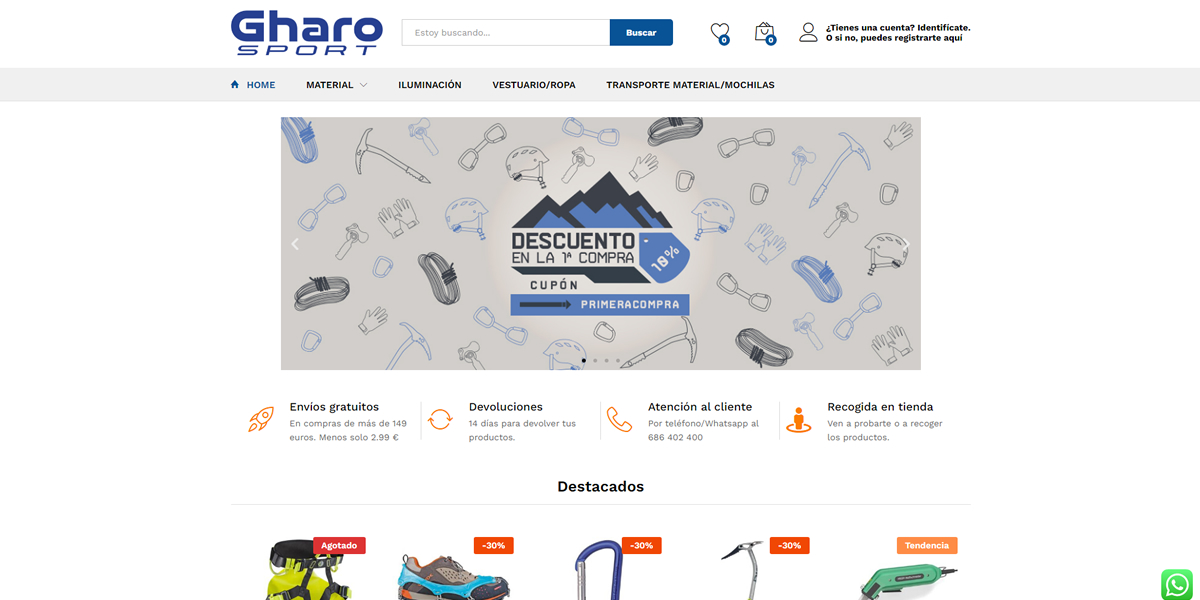The height and width of the screenshot is (600, 1200).
Task: Advance the carousel with the right arrow
Action: [906, 243]
